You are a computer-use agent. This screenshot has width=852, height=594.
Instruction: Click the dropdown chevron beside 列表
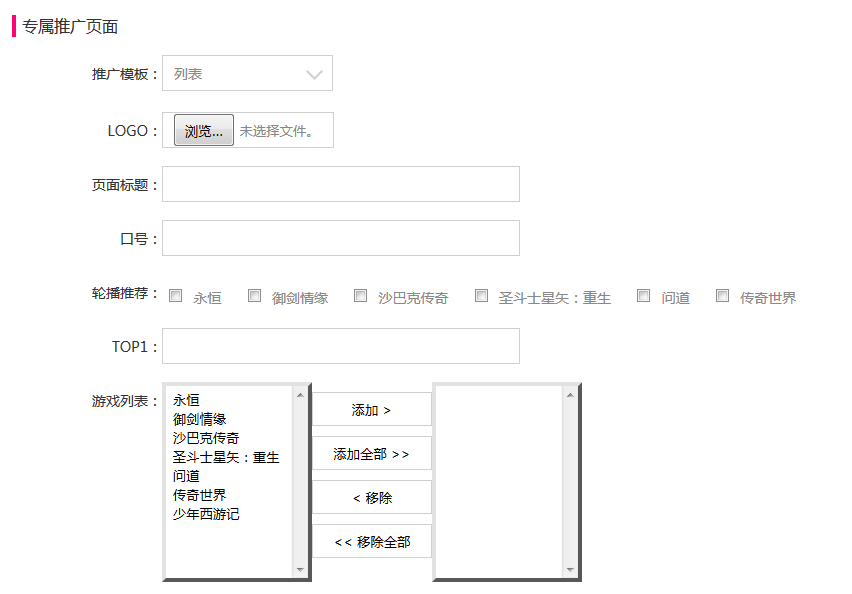[311, 72]
